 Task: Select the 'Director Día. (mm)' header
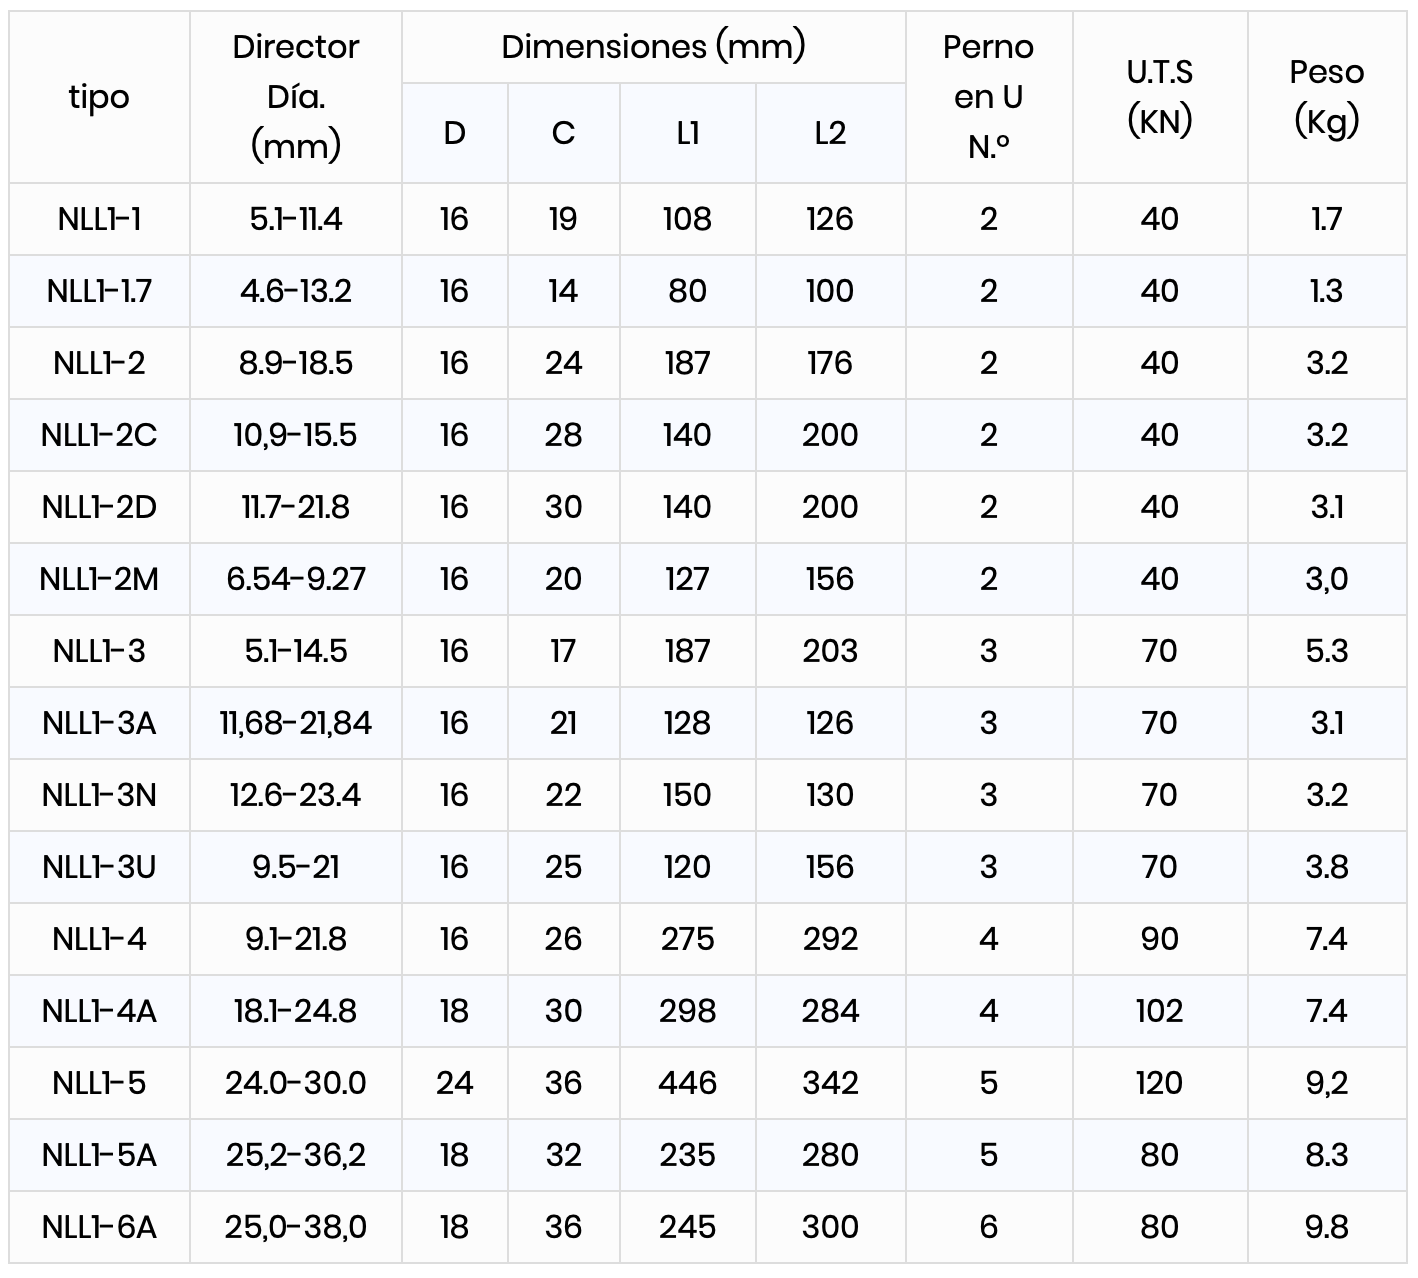[x=296, y=97]
